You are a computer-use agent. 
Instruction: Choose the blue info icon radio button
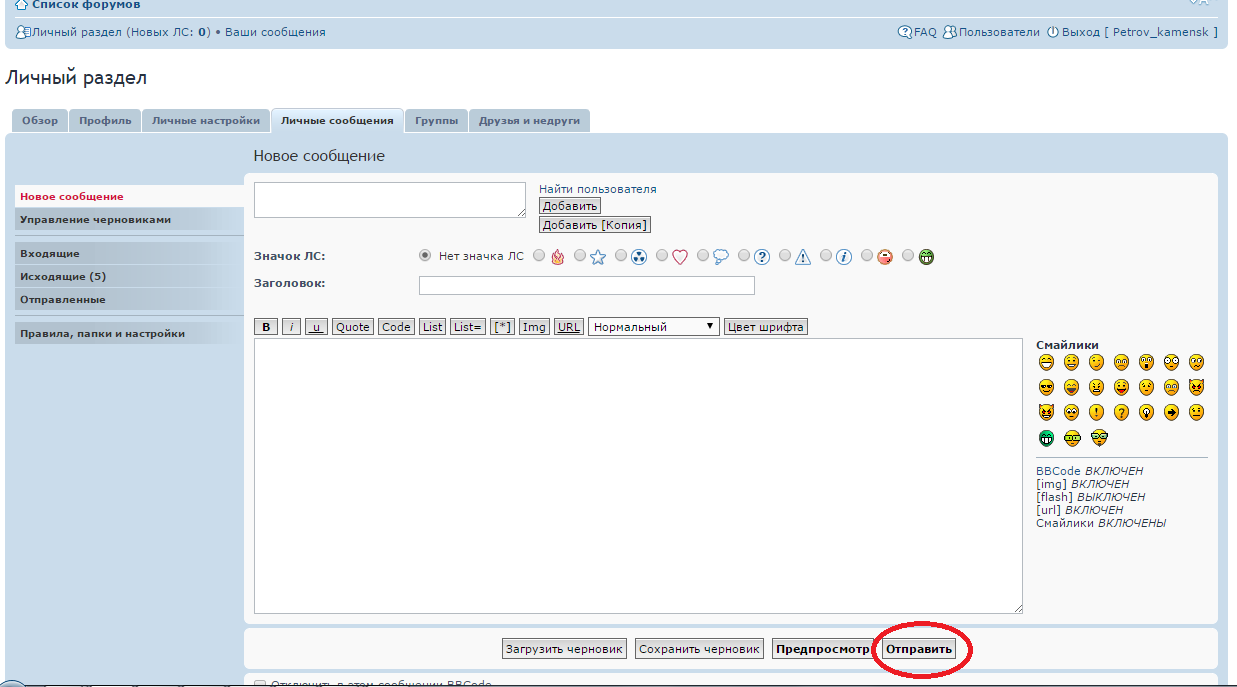click(826, 256)
